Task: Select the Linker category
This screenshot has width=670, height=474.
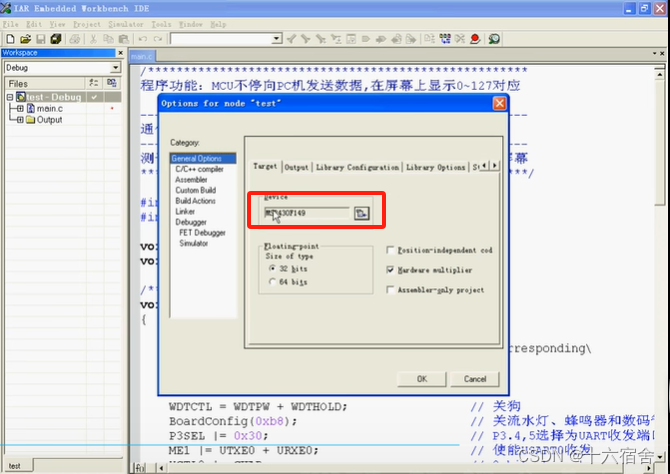Action: pyautogui.click(x=185, y=212)
